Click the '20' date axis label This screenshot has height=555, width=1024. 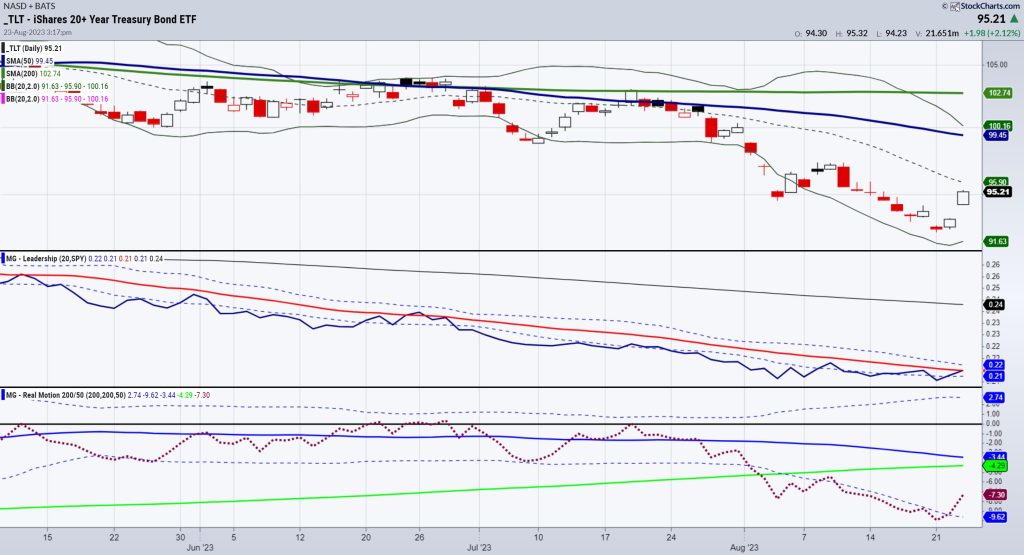point(366,537)
